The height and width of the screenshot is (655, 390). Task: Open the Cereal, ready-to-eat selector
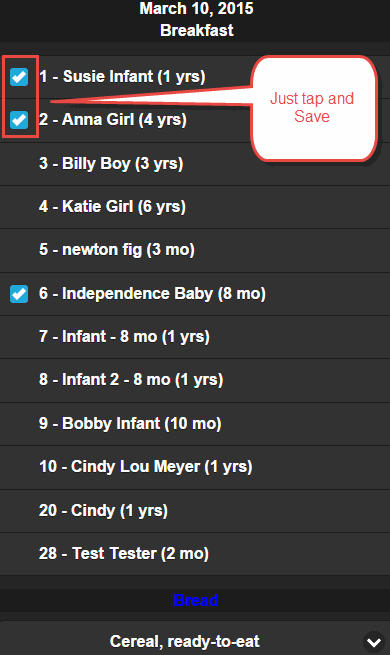(x=195, y=640)
